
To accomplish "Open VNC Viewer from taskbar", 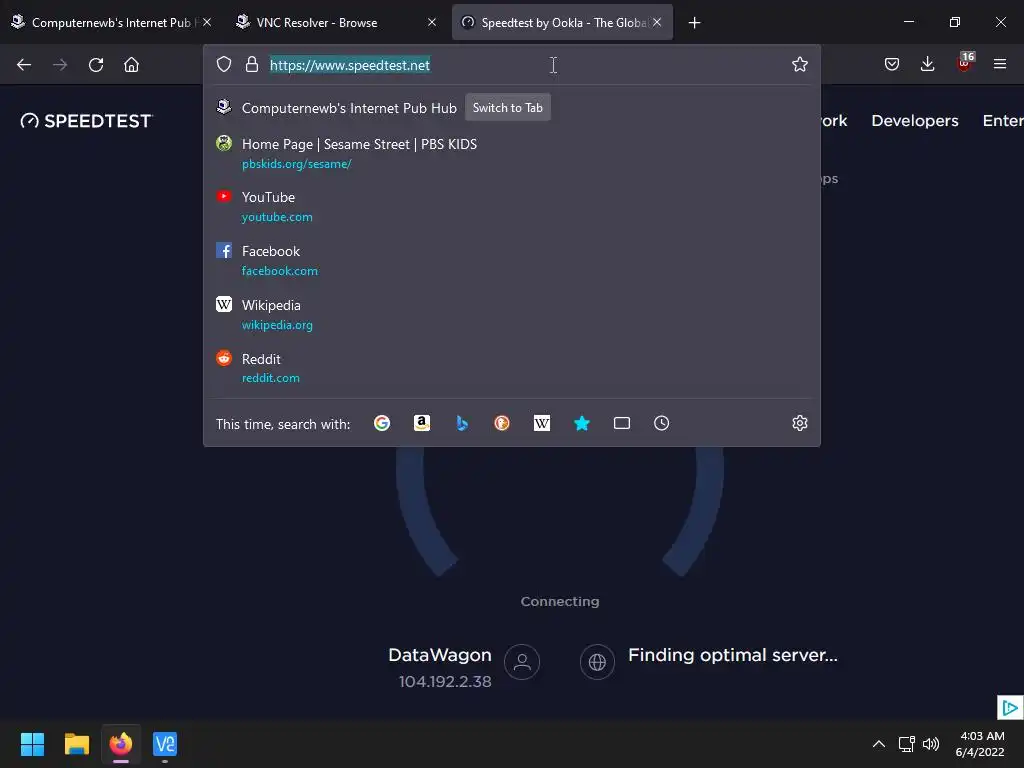I will click(165, 744).
